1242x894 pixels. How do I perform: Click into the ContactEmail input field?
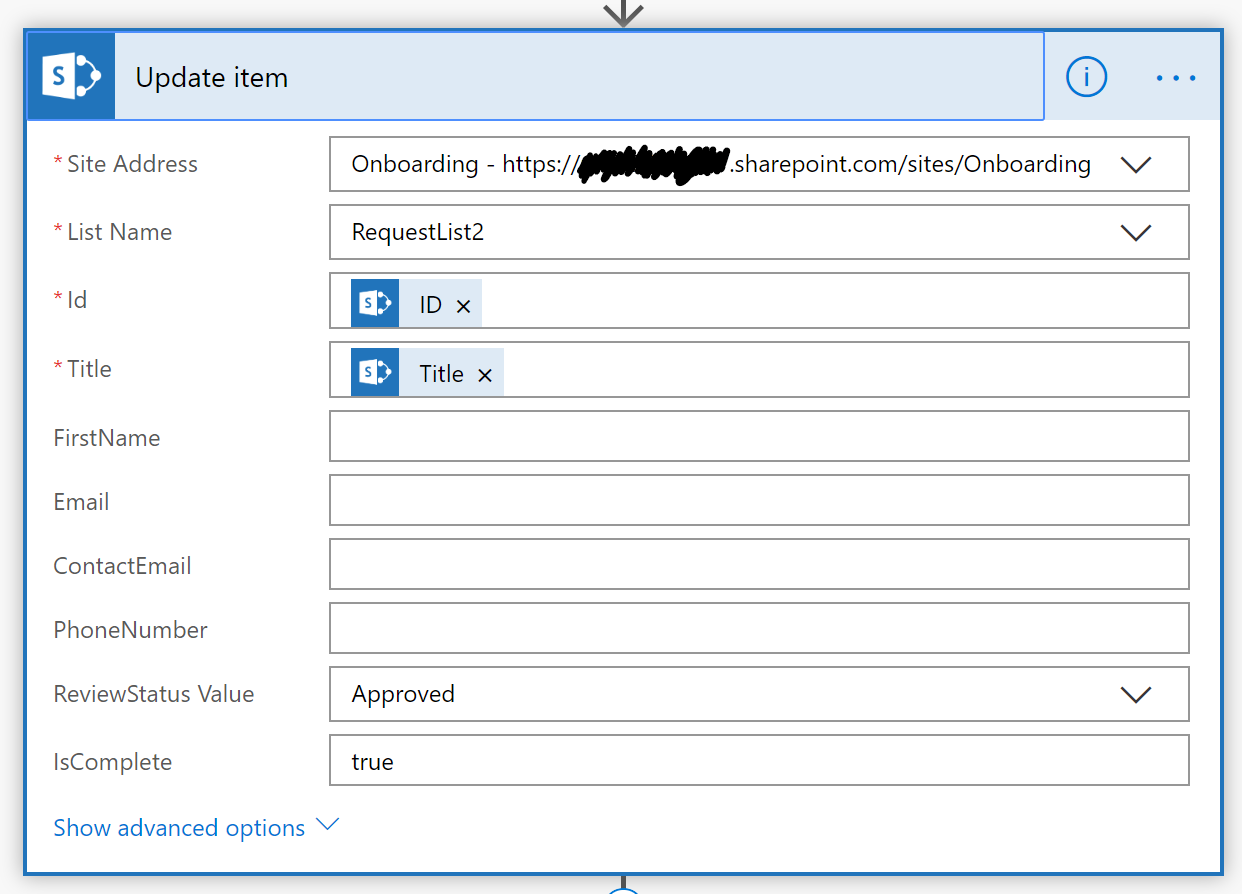click(759, 564)
